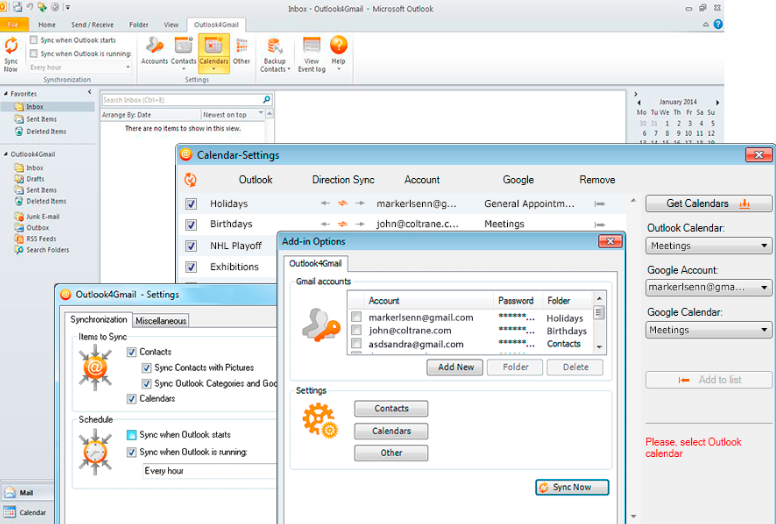The image size is (776, 524).
Task: Open Google Calendar dropdown
Action: click(709, 330)
